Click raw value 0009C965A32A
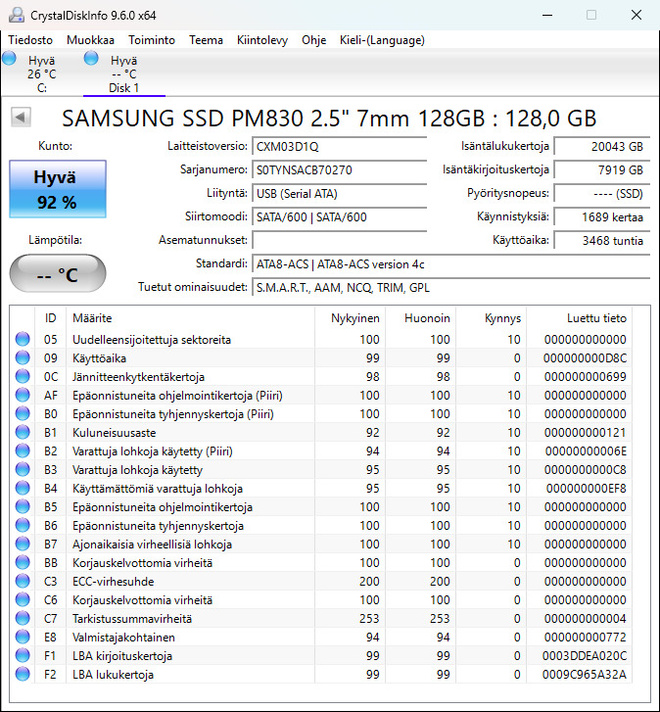This screenshot has width=660, height=712. tap(584, 674)
